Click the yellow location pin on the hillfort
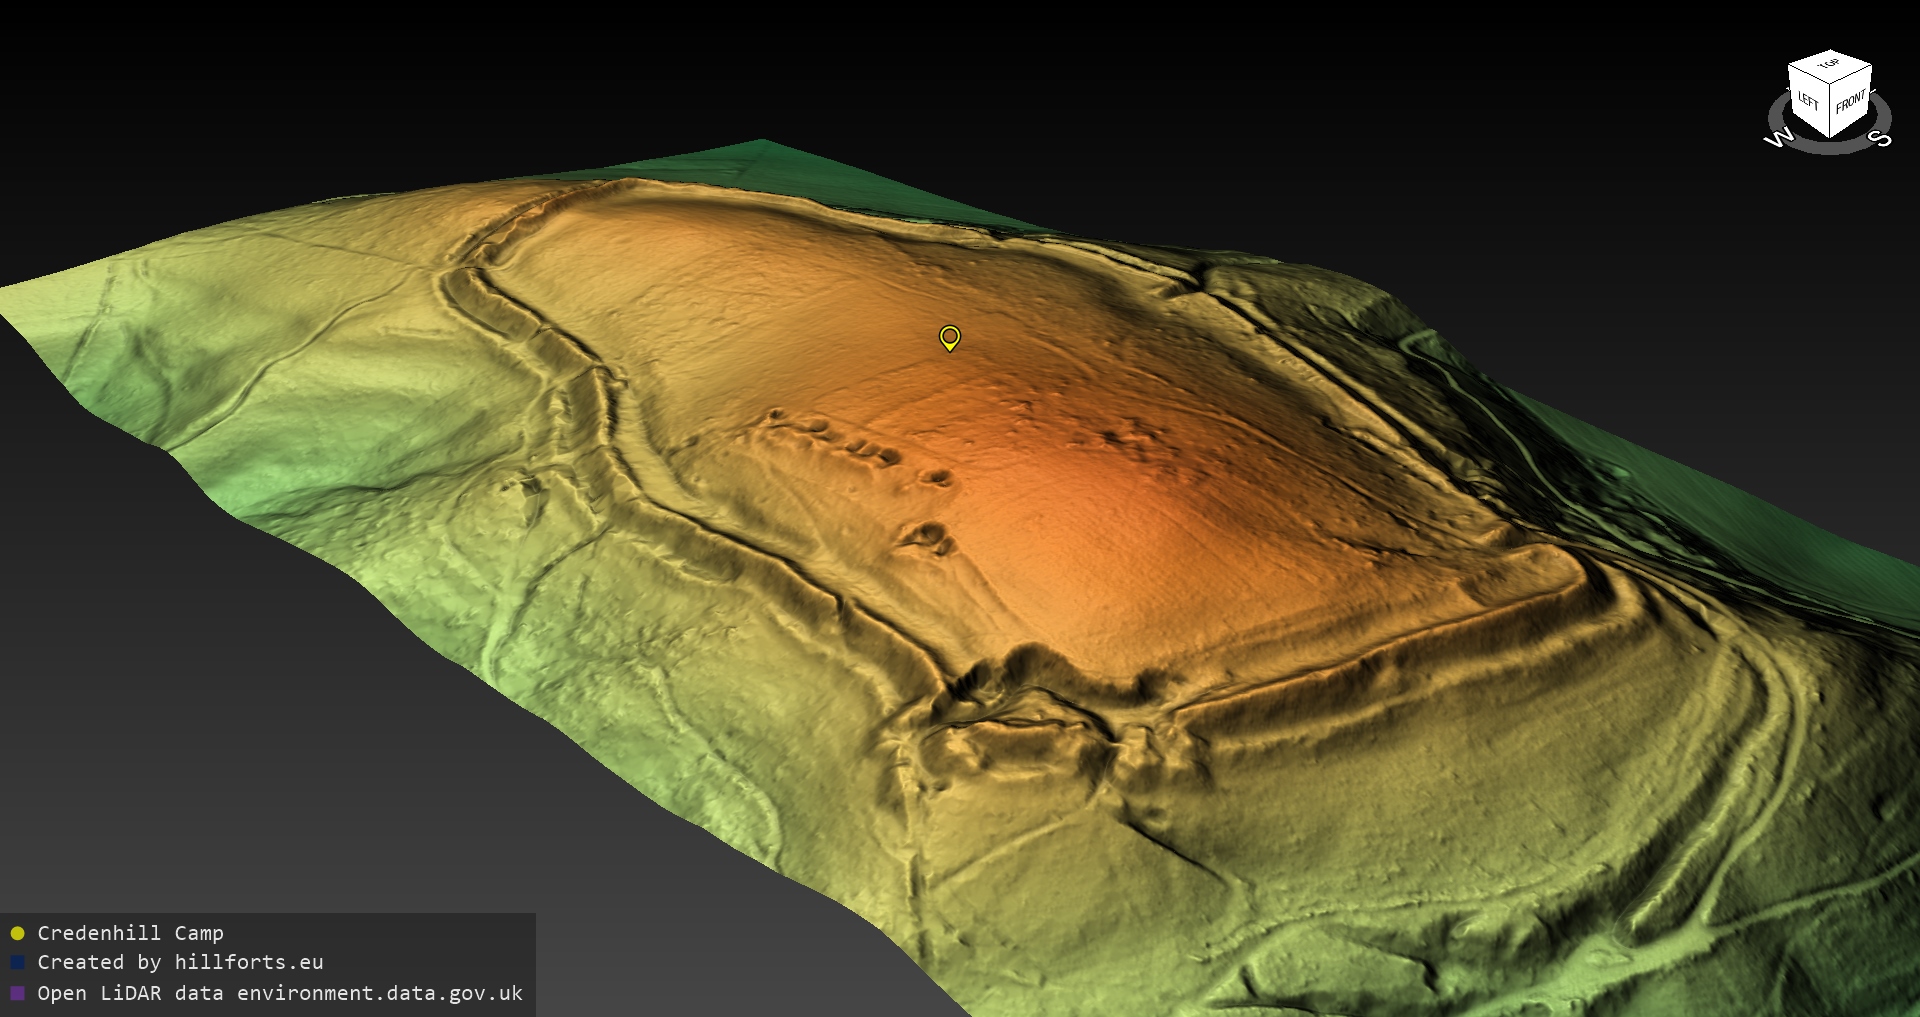Image resolution: width=1920 pixels, height=1017 pixels. tap(949, 337)
